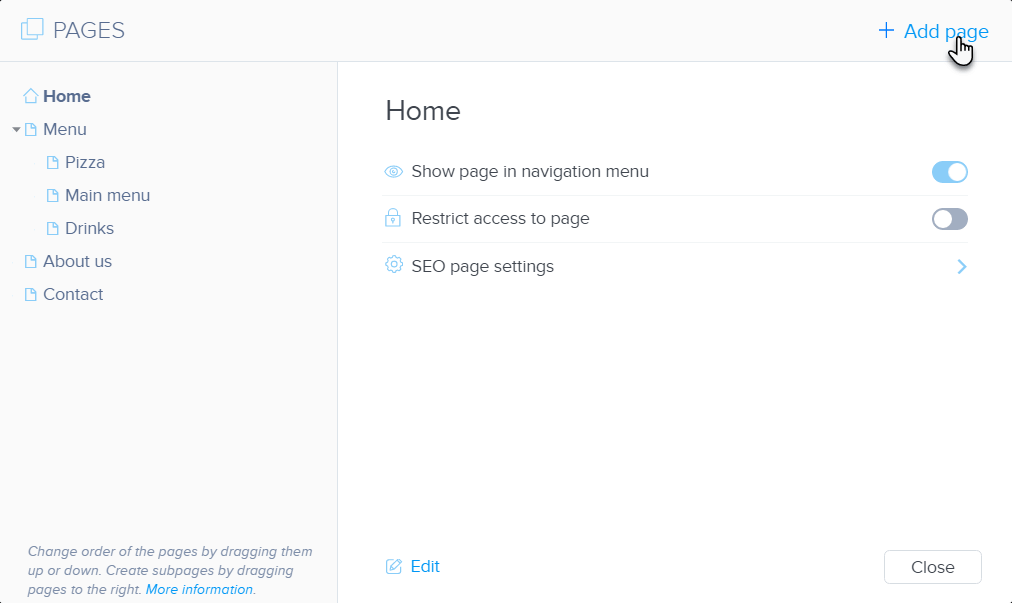Select the Contact page
Screen dimensions: 1012x603
(x=73, y=294)
